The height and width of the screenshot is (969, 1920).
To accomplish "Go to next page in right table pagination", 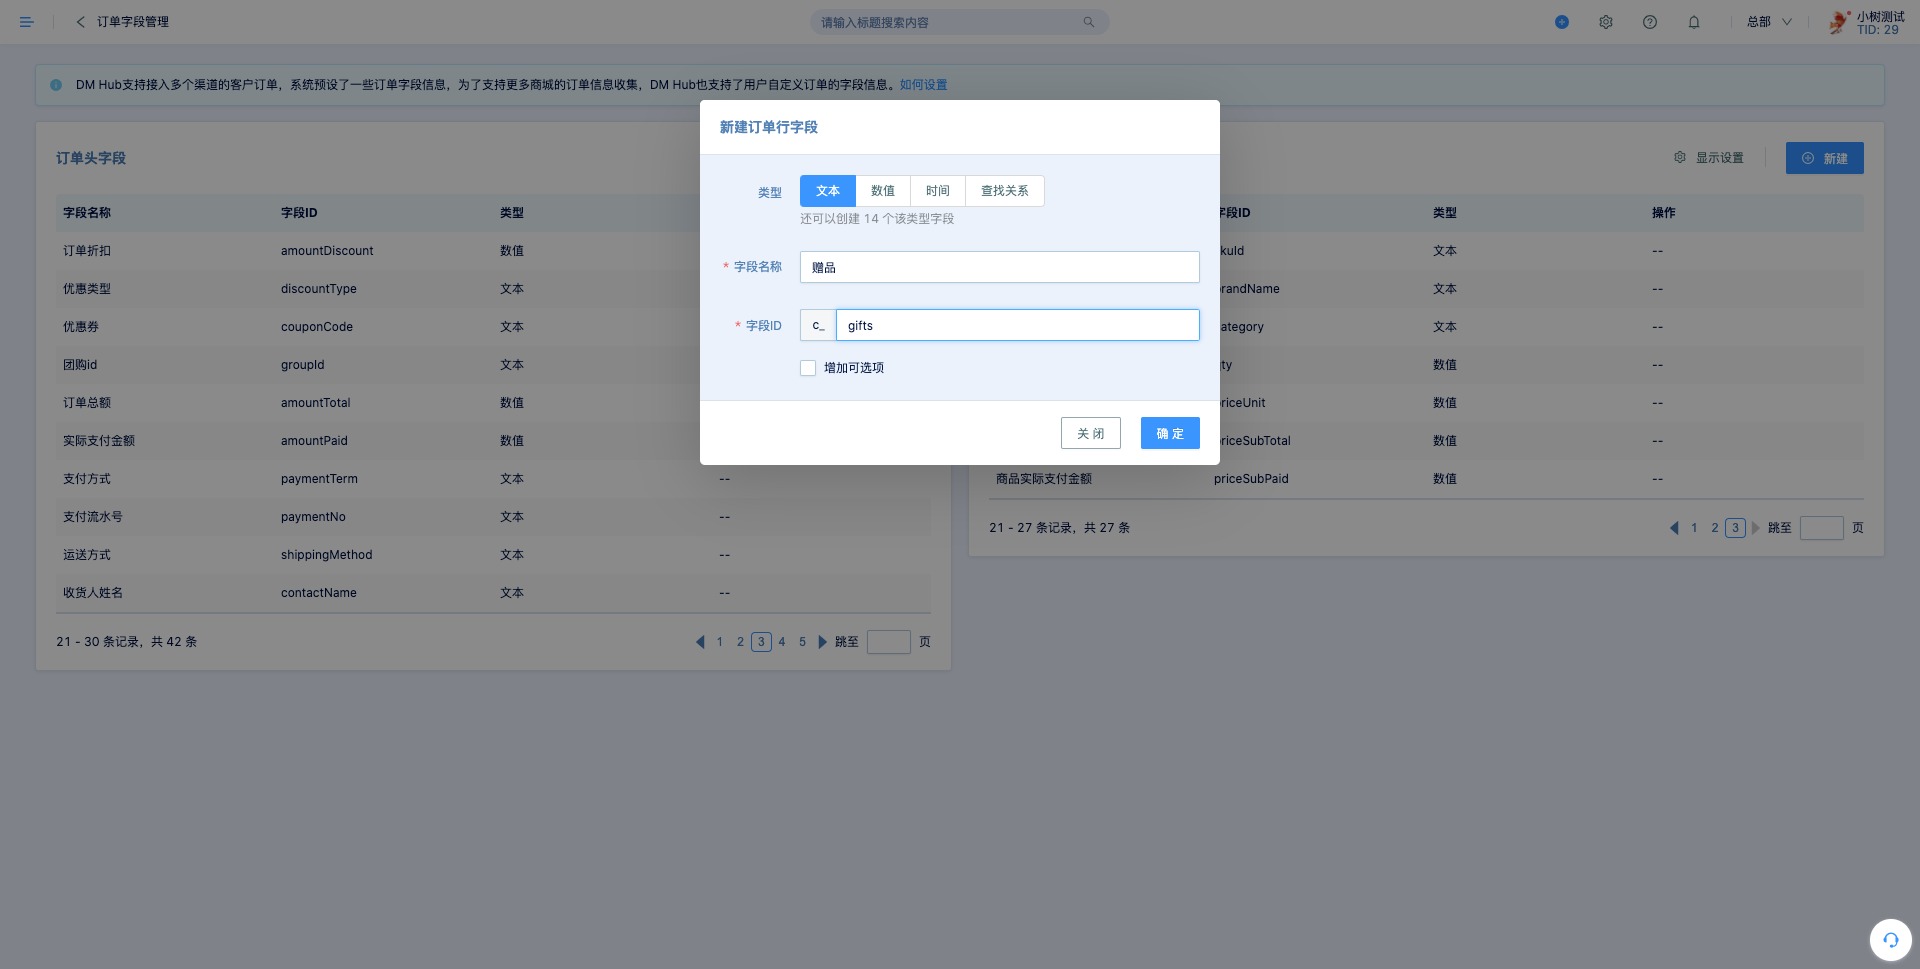I will [1755, 528].
